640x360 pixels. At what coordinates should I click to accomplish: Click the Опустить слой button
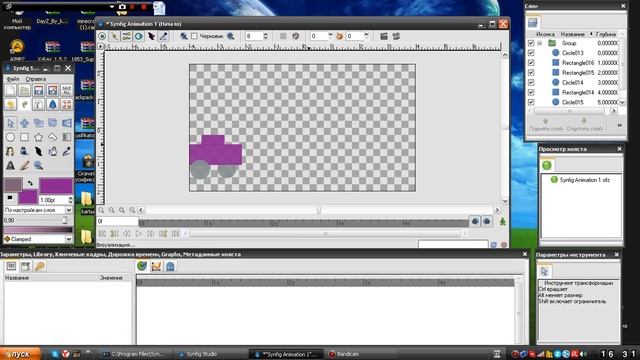pyautogui.click(x=584, y=125)
